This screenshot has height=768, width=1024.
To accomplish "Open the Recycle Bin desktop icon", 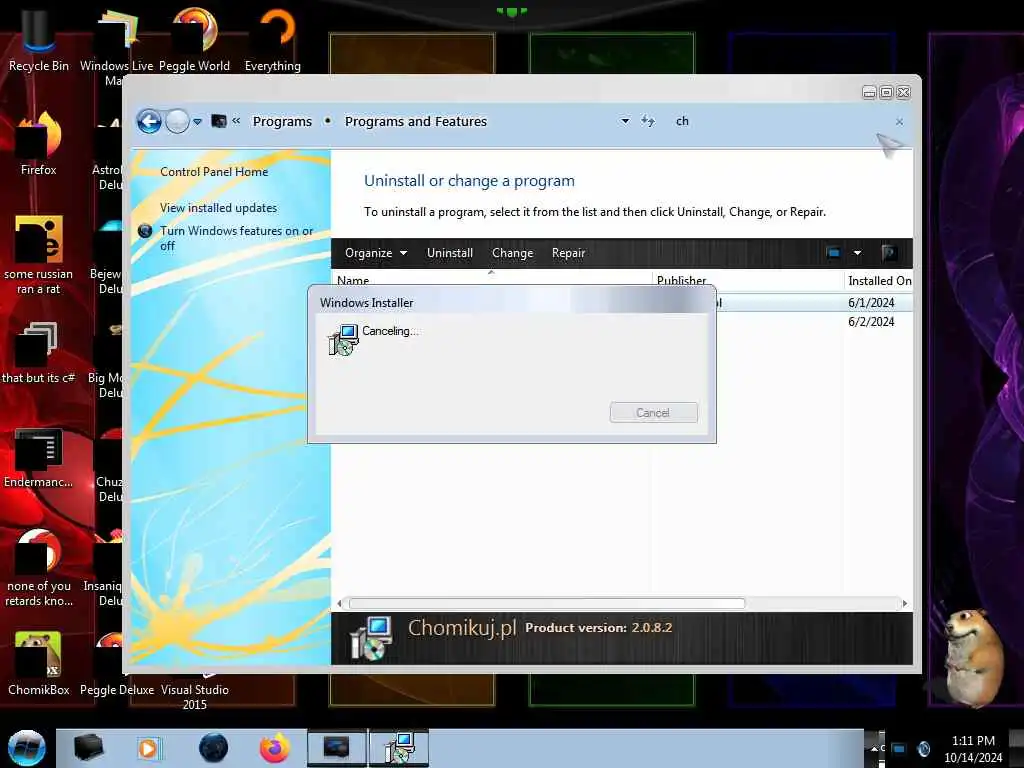I will 39,39.
